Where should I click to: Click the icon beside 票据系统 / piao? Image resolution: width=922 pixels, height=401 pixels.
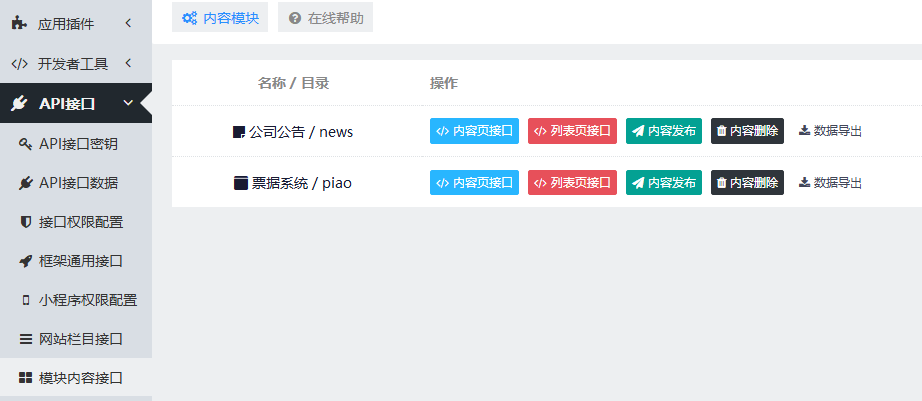239,182
